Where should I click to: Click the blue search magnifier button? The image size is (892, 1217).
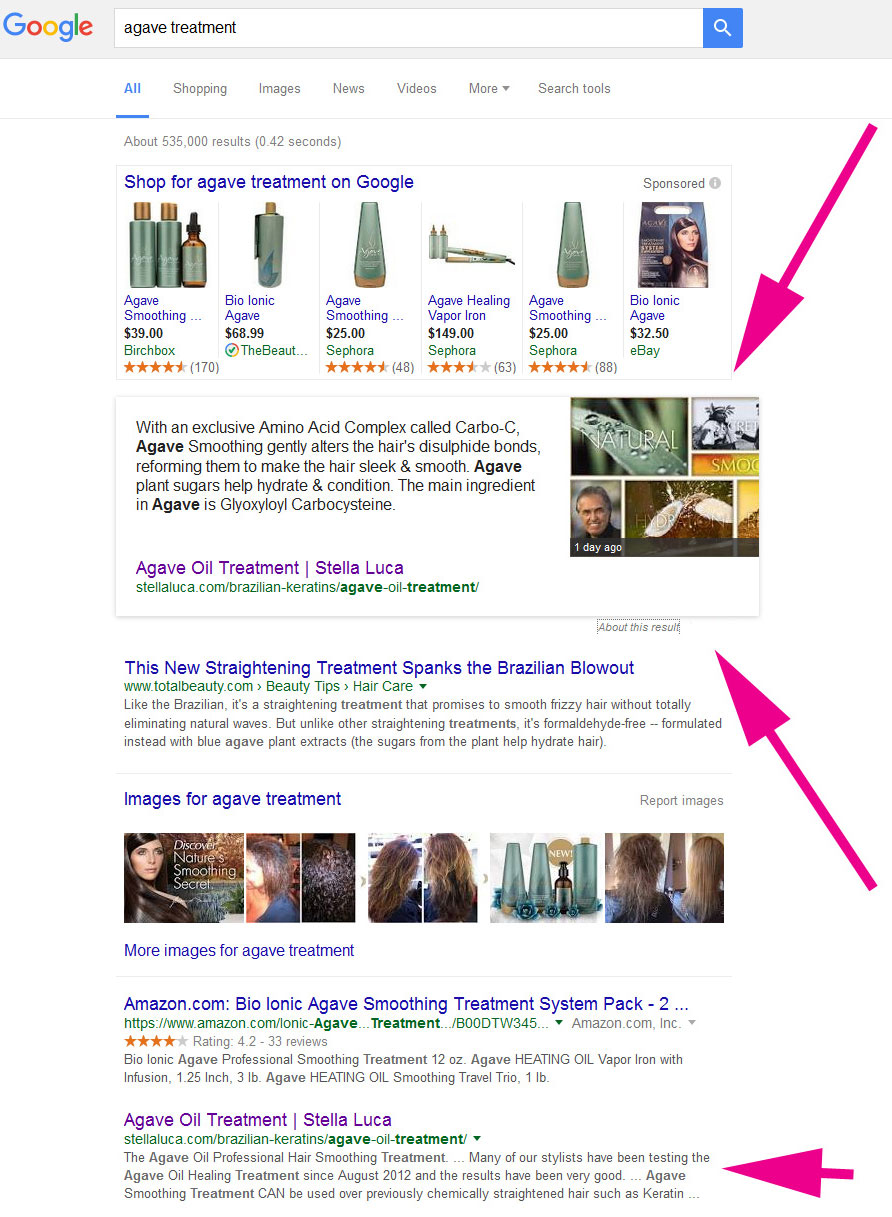point(722,28)
